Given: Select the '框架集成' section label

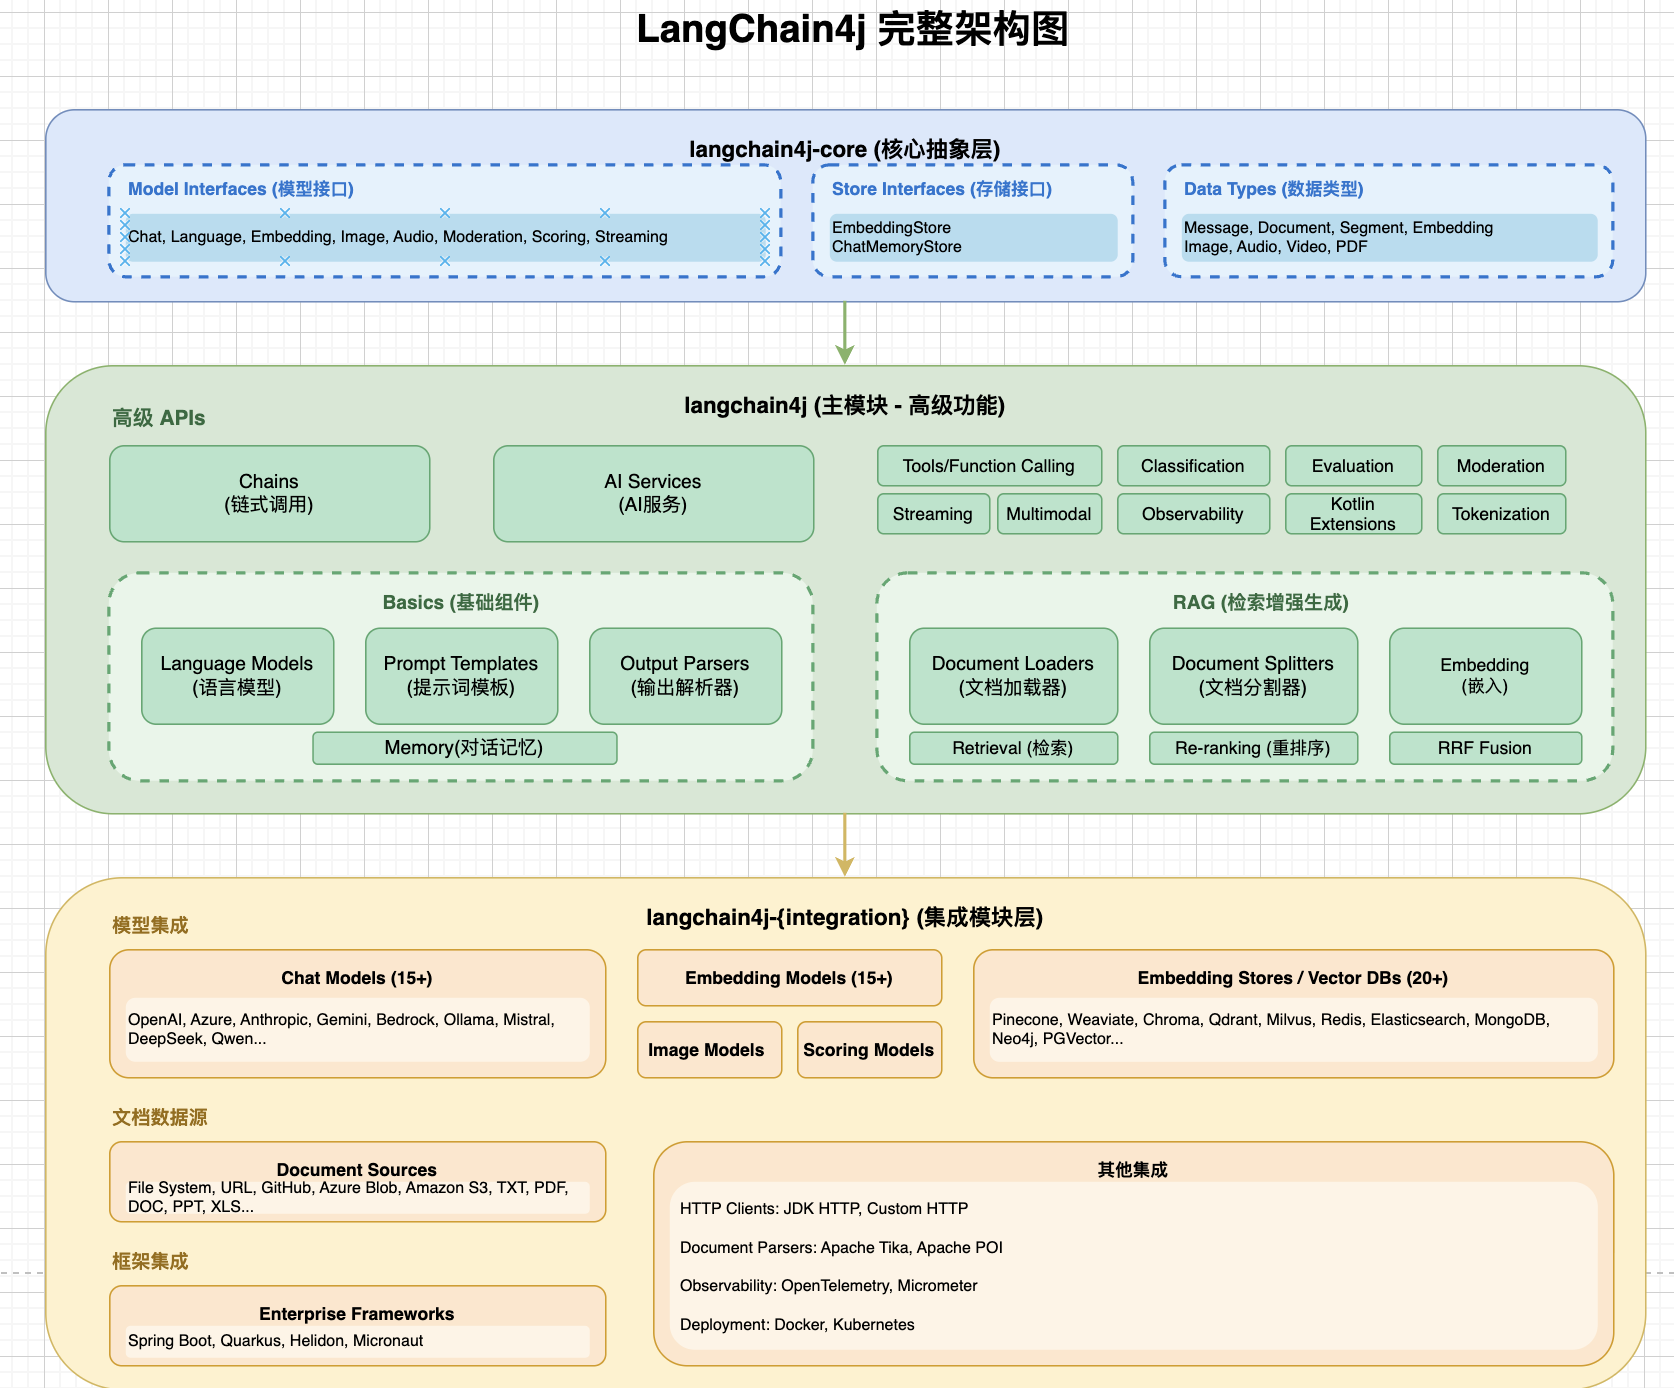Looking at the screenshot, I should click(150, 1261).
